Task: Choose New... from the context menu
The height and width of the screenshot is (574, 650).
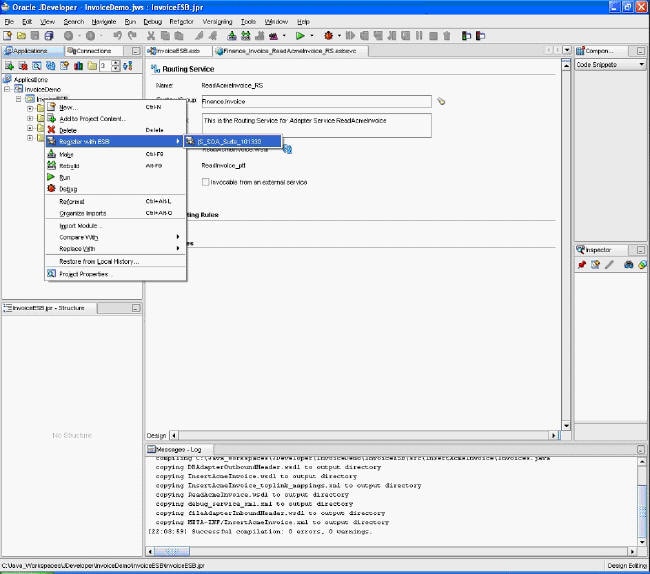Action: [115, 107]
